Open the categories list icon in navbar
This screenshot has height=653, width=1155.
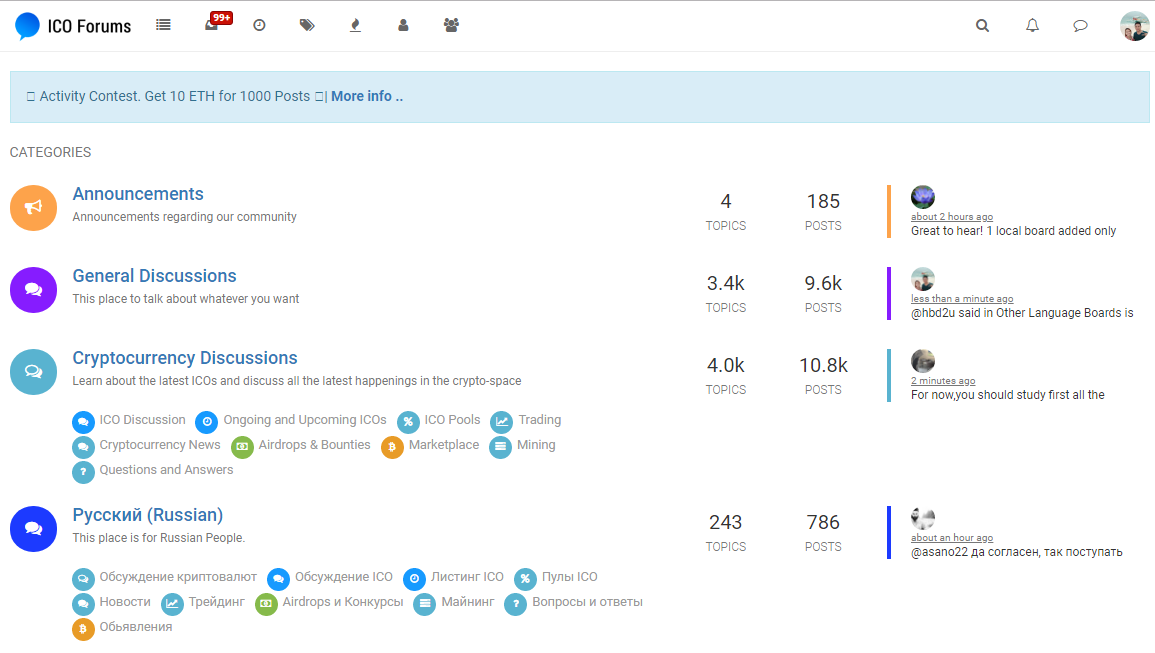[164, 25]
